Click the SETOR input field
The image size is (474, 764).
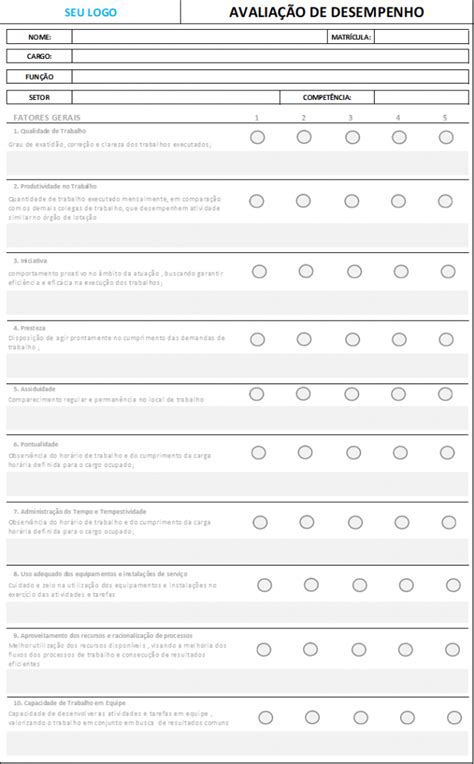(176, 97)
